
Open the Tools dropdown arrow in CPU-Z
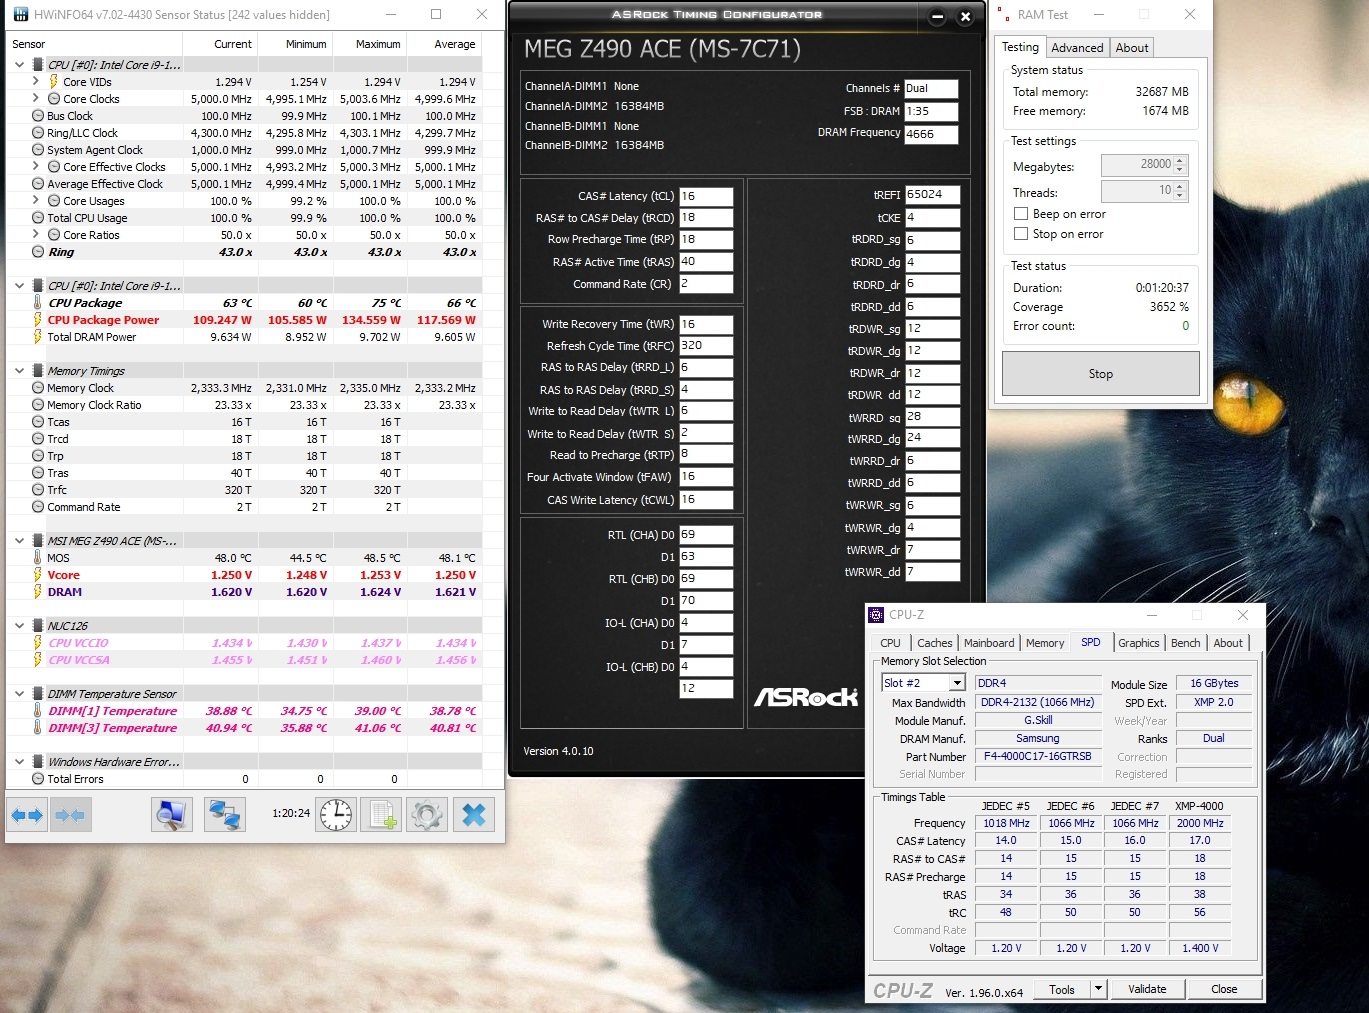click(1098, 989)
